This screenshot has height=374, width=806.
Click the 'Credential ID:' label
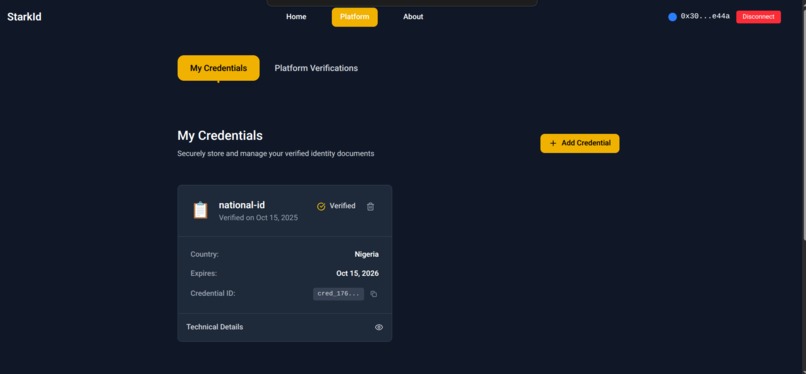pyautogui.click(x=213, y=293)
